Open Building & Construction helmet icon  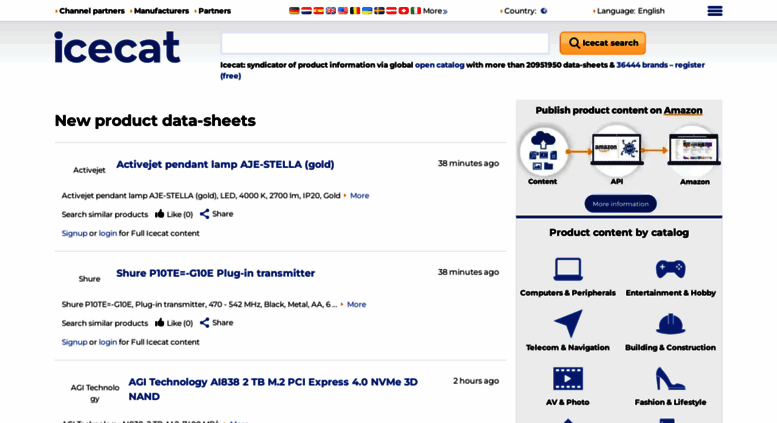[x=670, y=324]
